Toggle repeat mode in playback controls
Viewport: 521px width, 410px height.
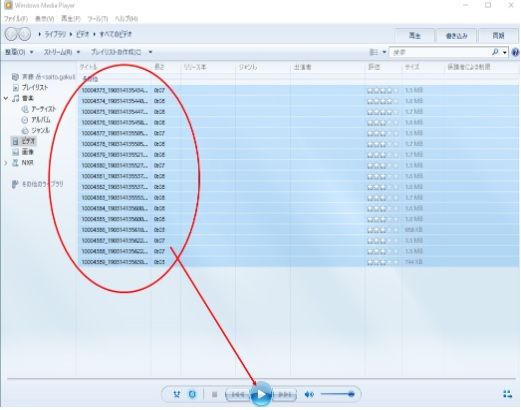[x=192, y=395]
